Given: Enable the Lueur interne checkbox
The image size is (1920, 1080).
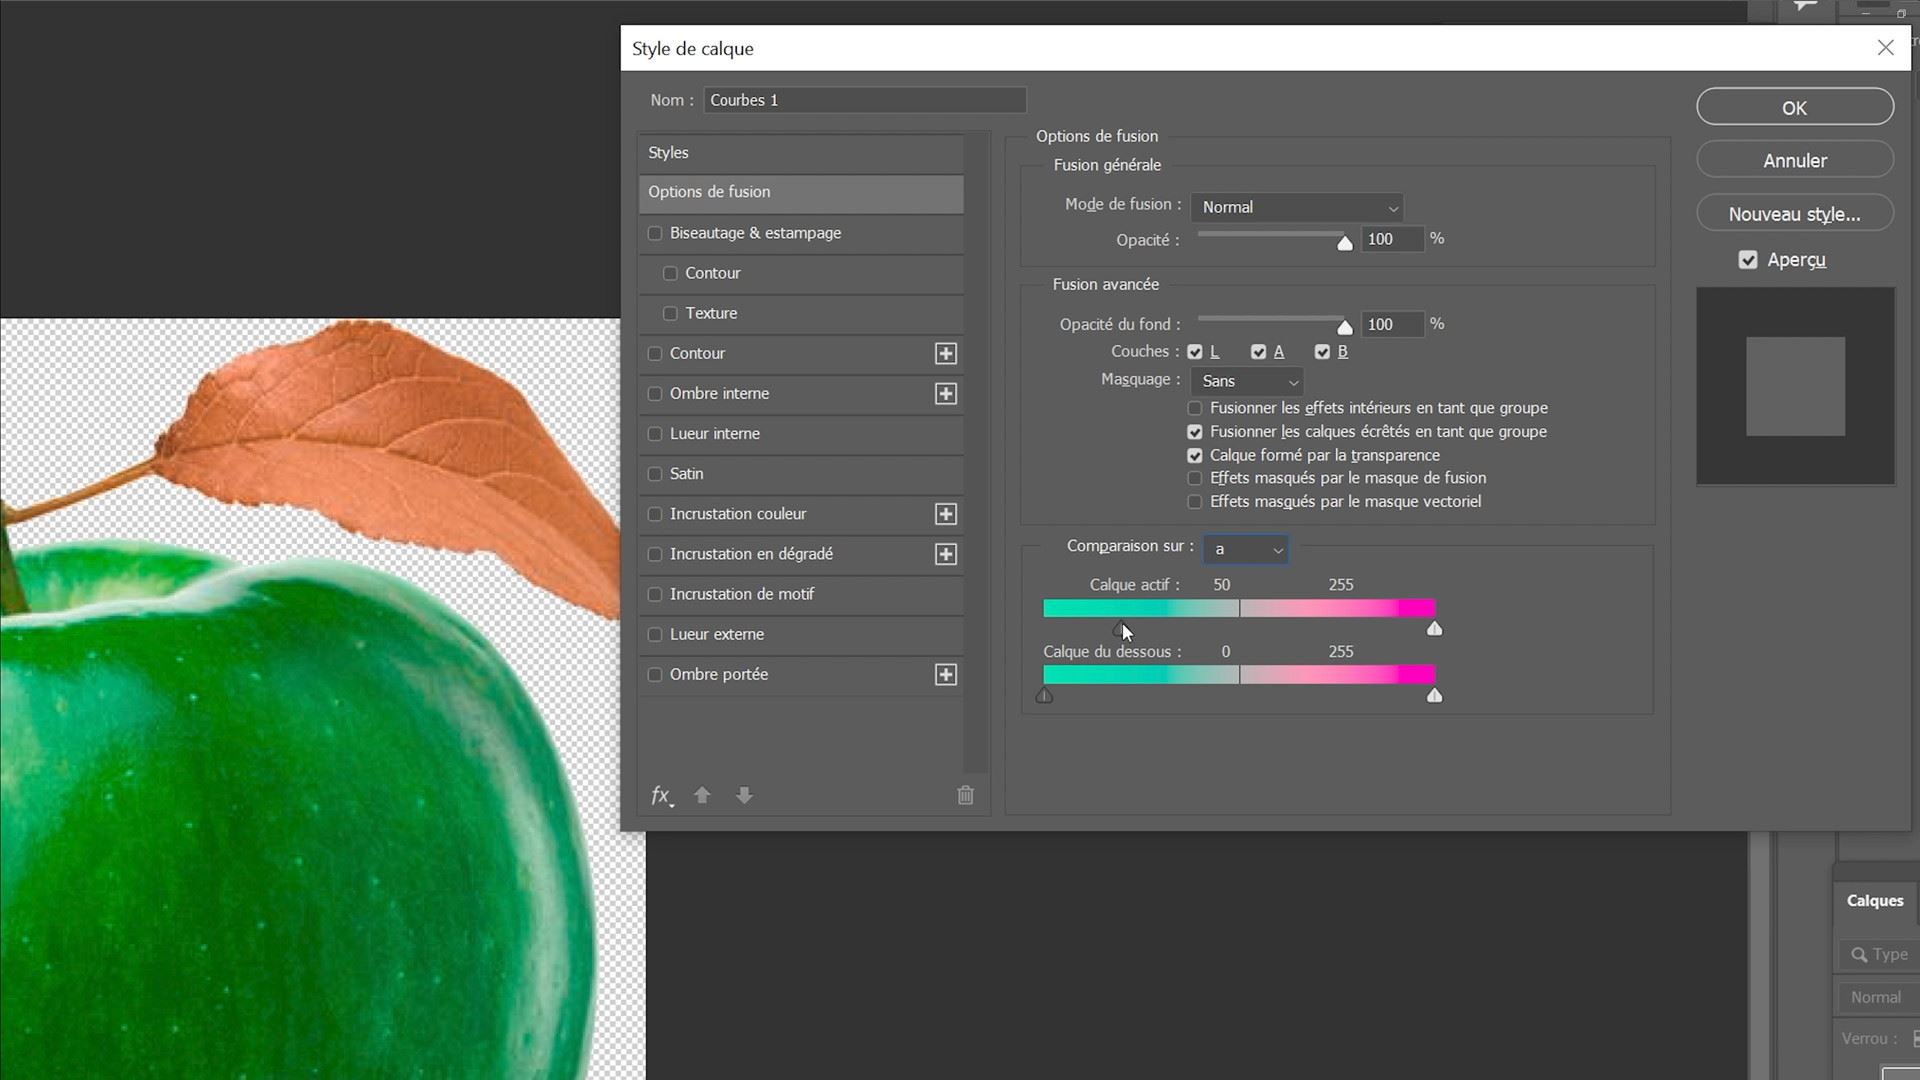Looking at the screenshot, I should (x=655, y=434).
